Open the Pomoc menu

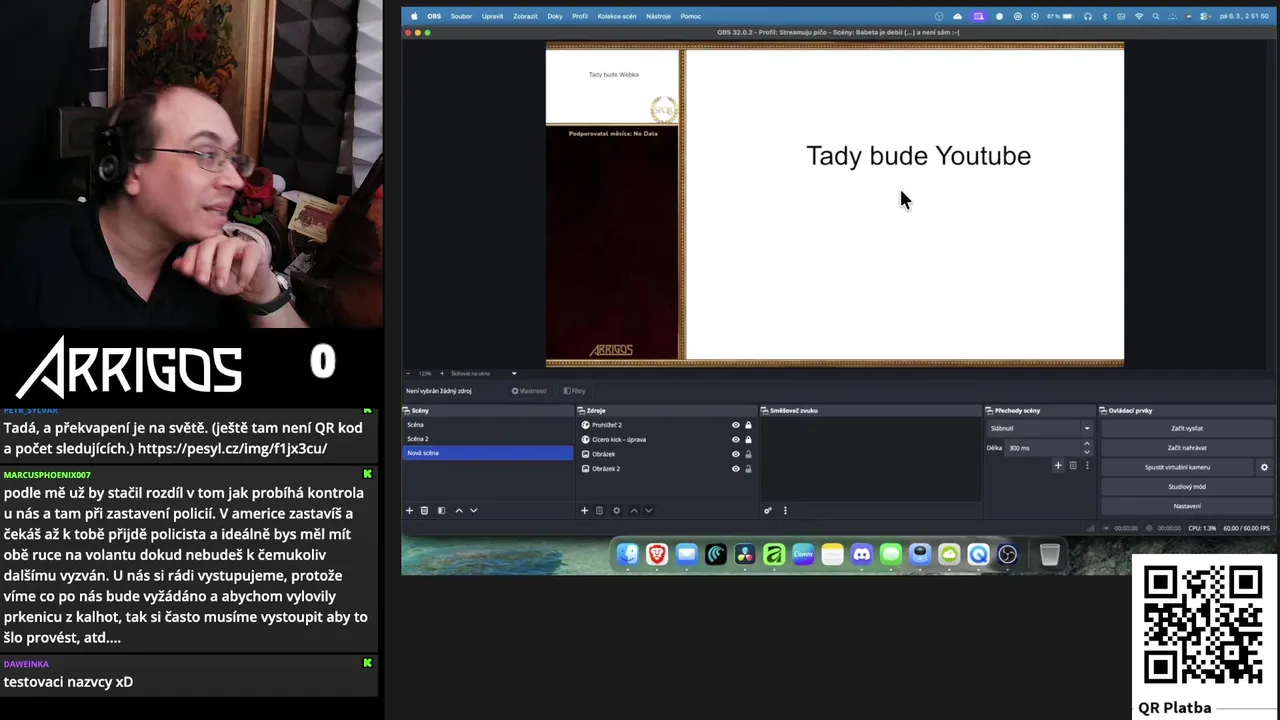coord(690,16)
